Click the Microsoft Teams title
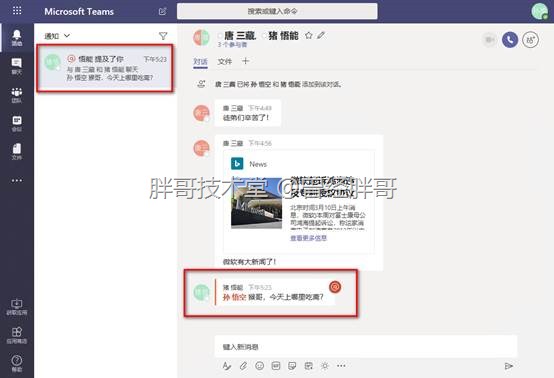 [x=79, y=12]
